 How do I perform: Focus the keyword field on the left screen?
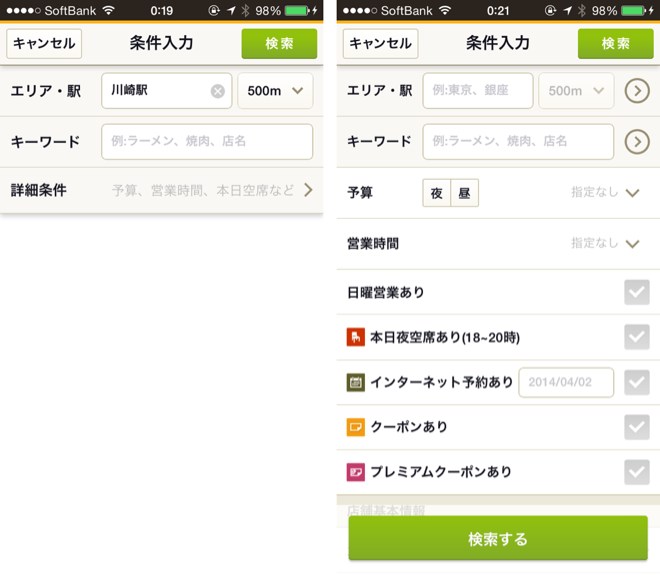(207, 141)
